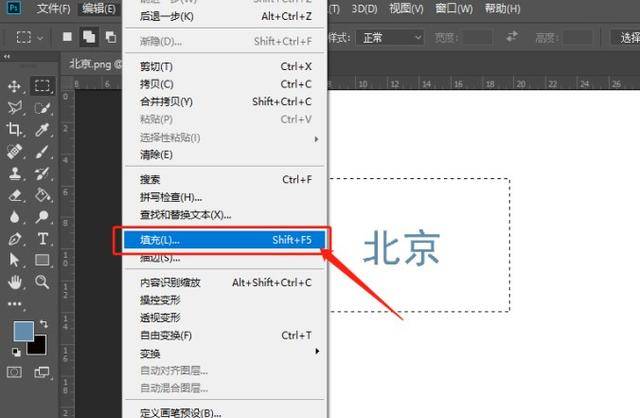Select the Rectangular Marquee tool
The image size is (640, 418).
[43, 86]
